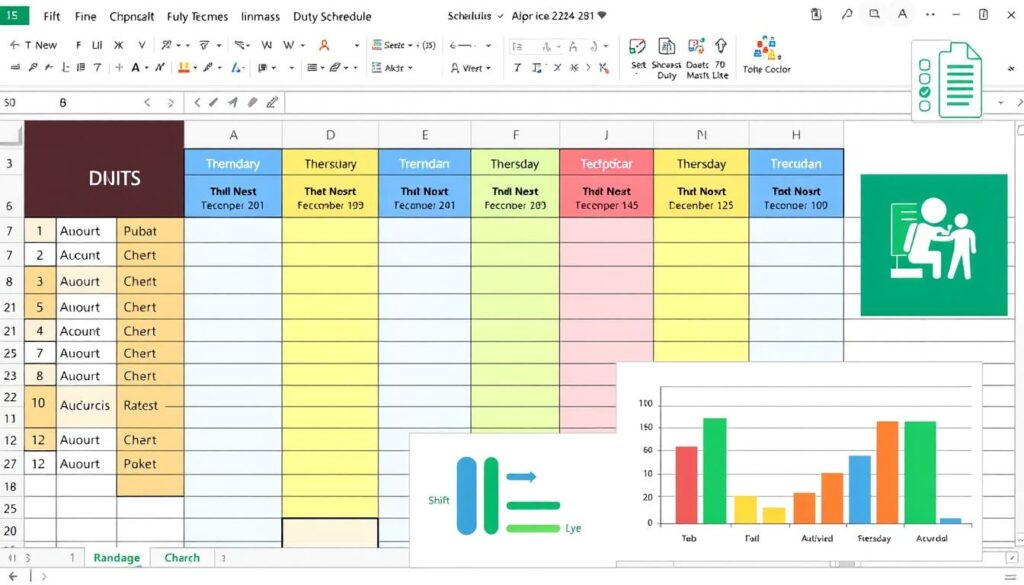
Task: Open the Chpncalt menu
Action: point(132,16)
